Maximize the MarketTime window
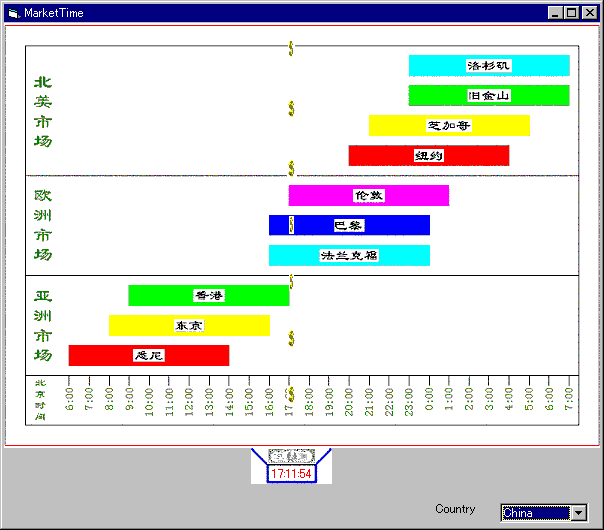This screenshot has width=604, height=530. click(x=572, y=13)
